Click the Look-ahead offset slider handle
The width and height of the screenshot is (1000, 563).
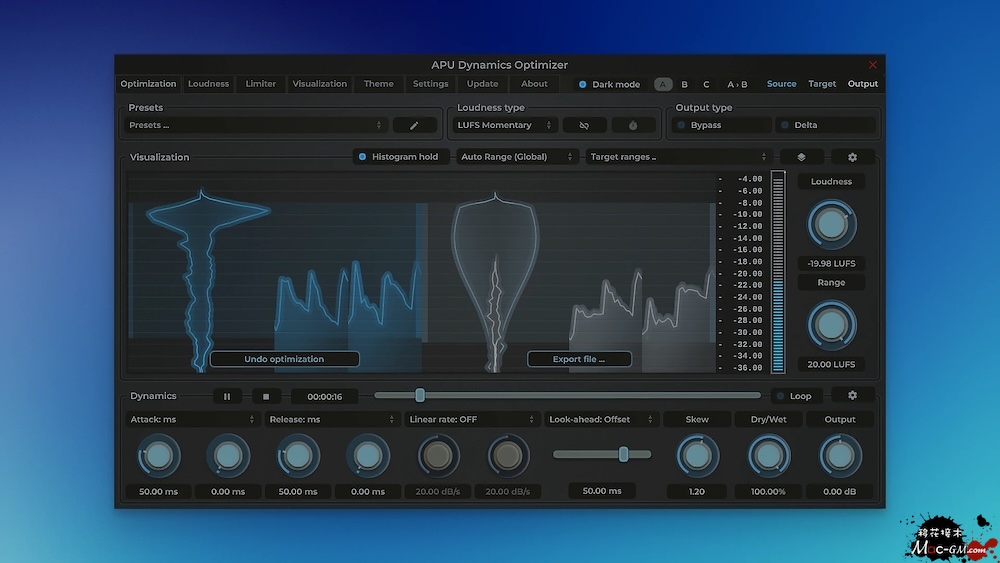(623, 454)
